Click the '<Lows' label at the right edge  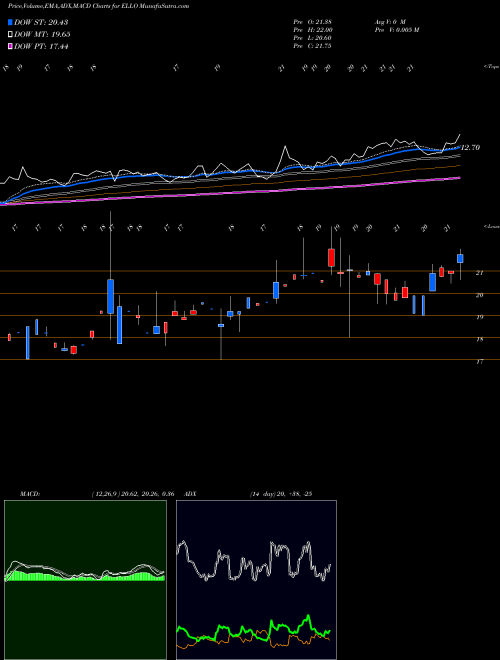tap(491, 226)
